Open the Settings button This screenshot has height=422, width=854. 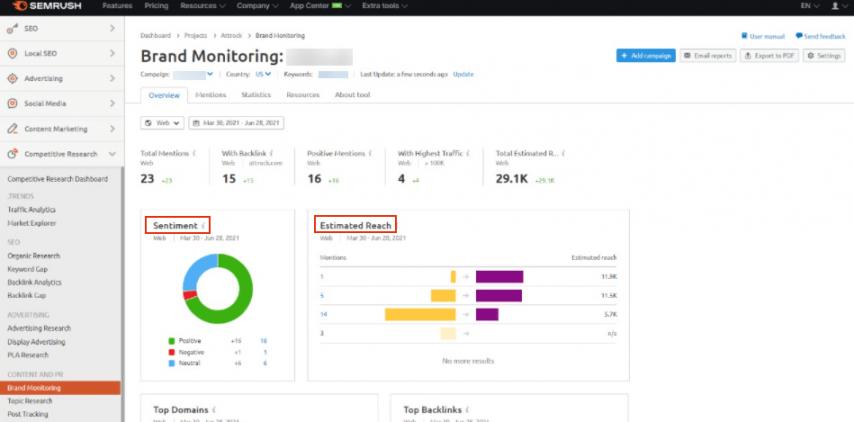pos(824,56)
